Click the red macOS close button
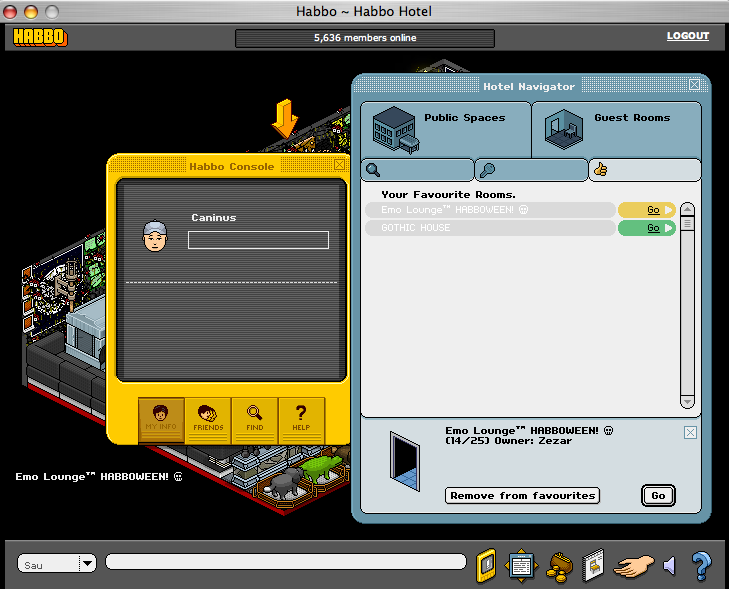 click(10, 12)
